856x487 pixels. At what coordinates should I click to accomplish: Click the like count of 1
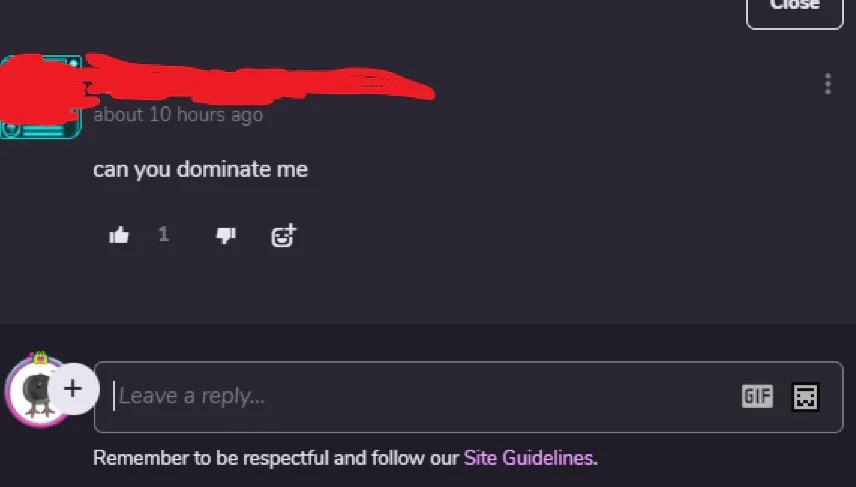point(164,235)
